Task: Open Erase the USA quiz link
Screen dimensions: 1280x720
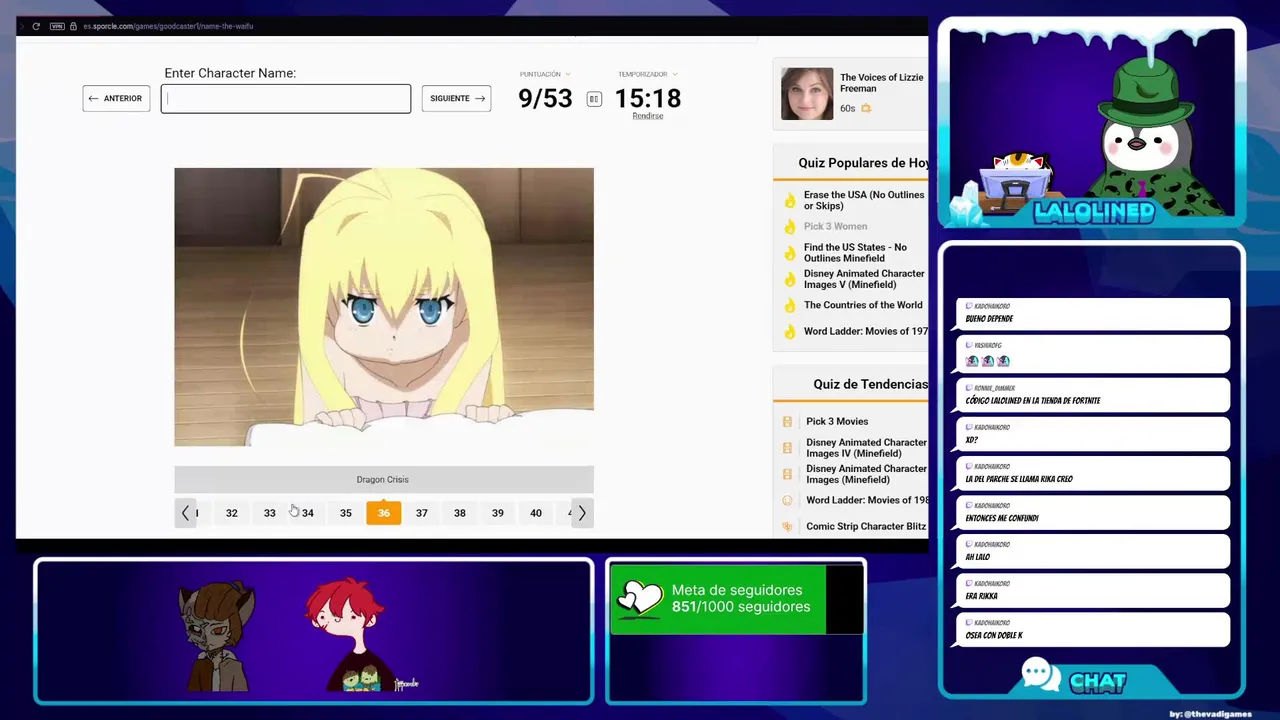Action: [x=864, y=200]
